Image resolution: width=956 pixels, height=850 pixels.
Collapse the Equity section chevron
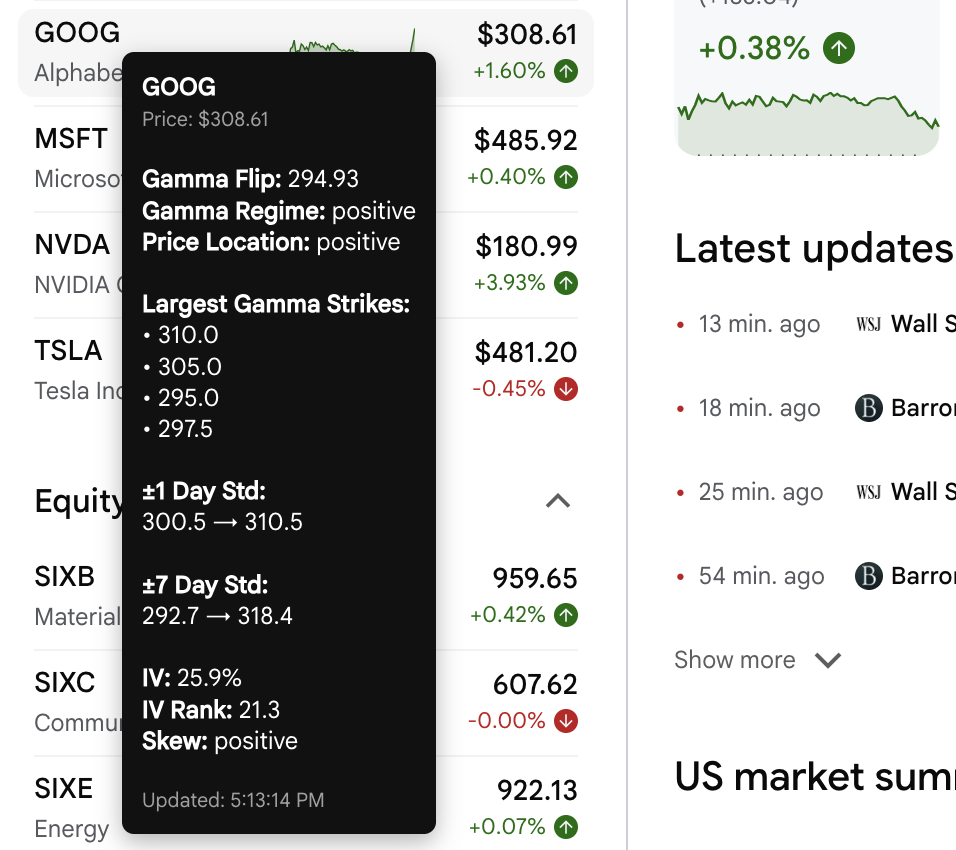(x=558, y=501)
